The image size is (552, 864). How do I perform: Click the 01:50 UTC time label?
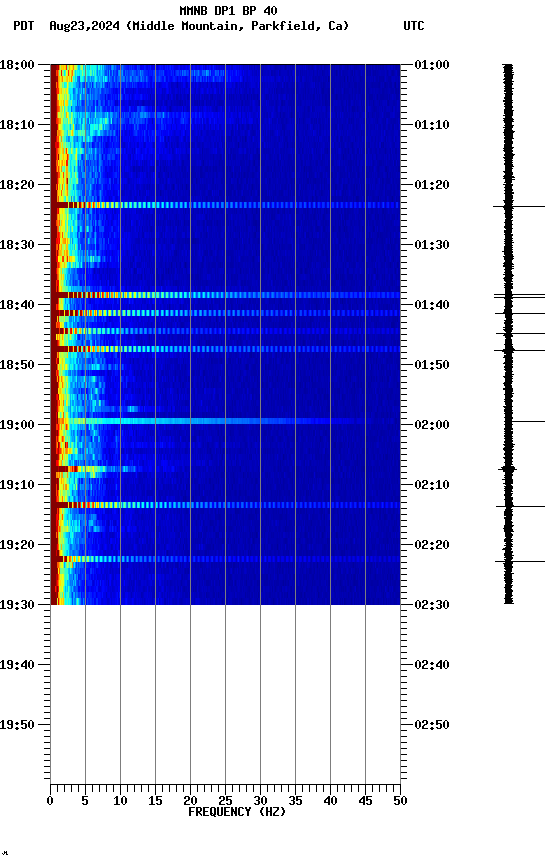(432, 365)
